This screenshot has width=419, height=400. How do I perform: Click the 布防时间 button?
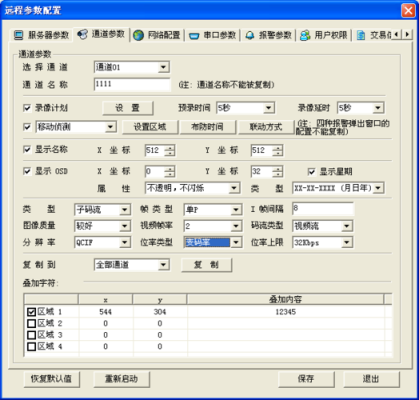pos(207,127)
